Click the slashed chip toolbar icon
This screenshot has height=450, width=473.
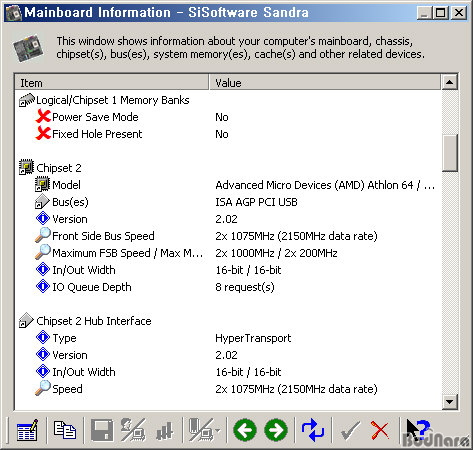(201, 430)
